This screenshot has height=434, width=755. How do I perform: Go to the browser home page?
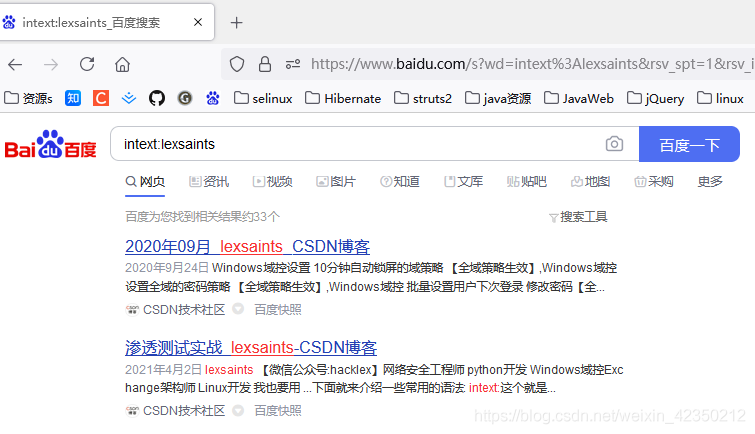tap(122, 64)
